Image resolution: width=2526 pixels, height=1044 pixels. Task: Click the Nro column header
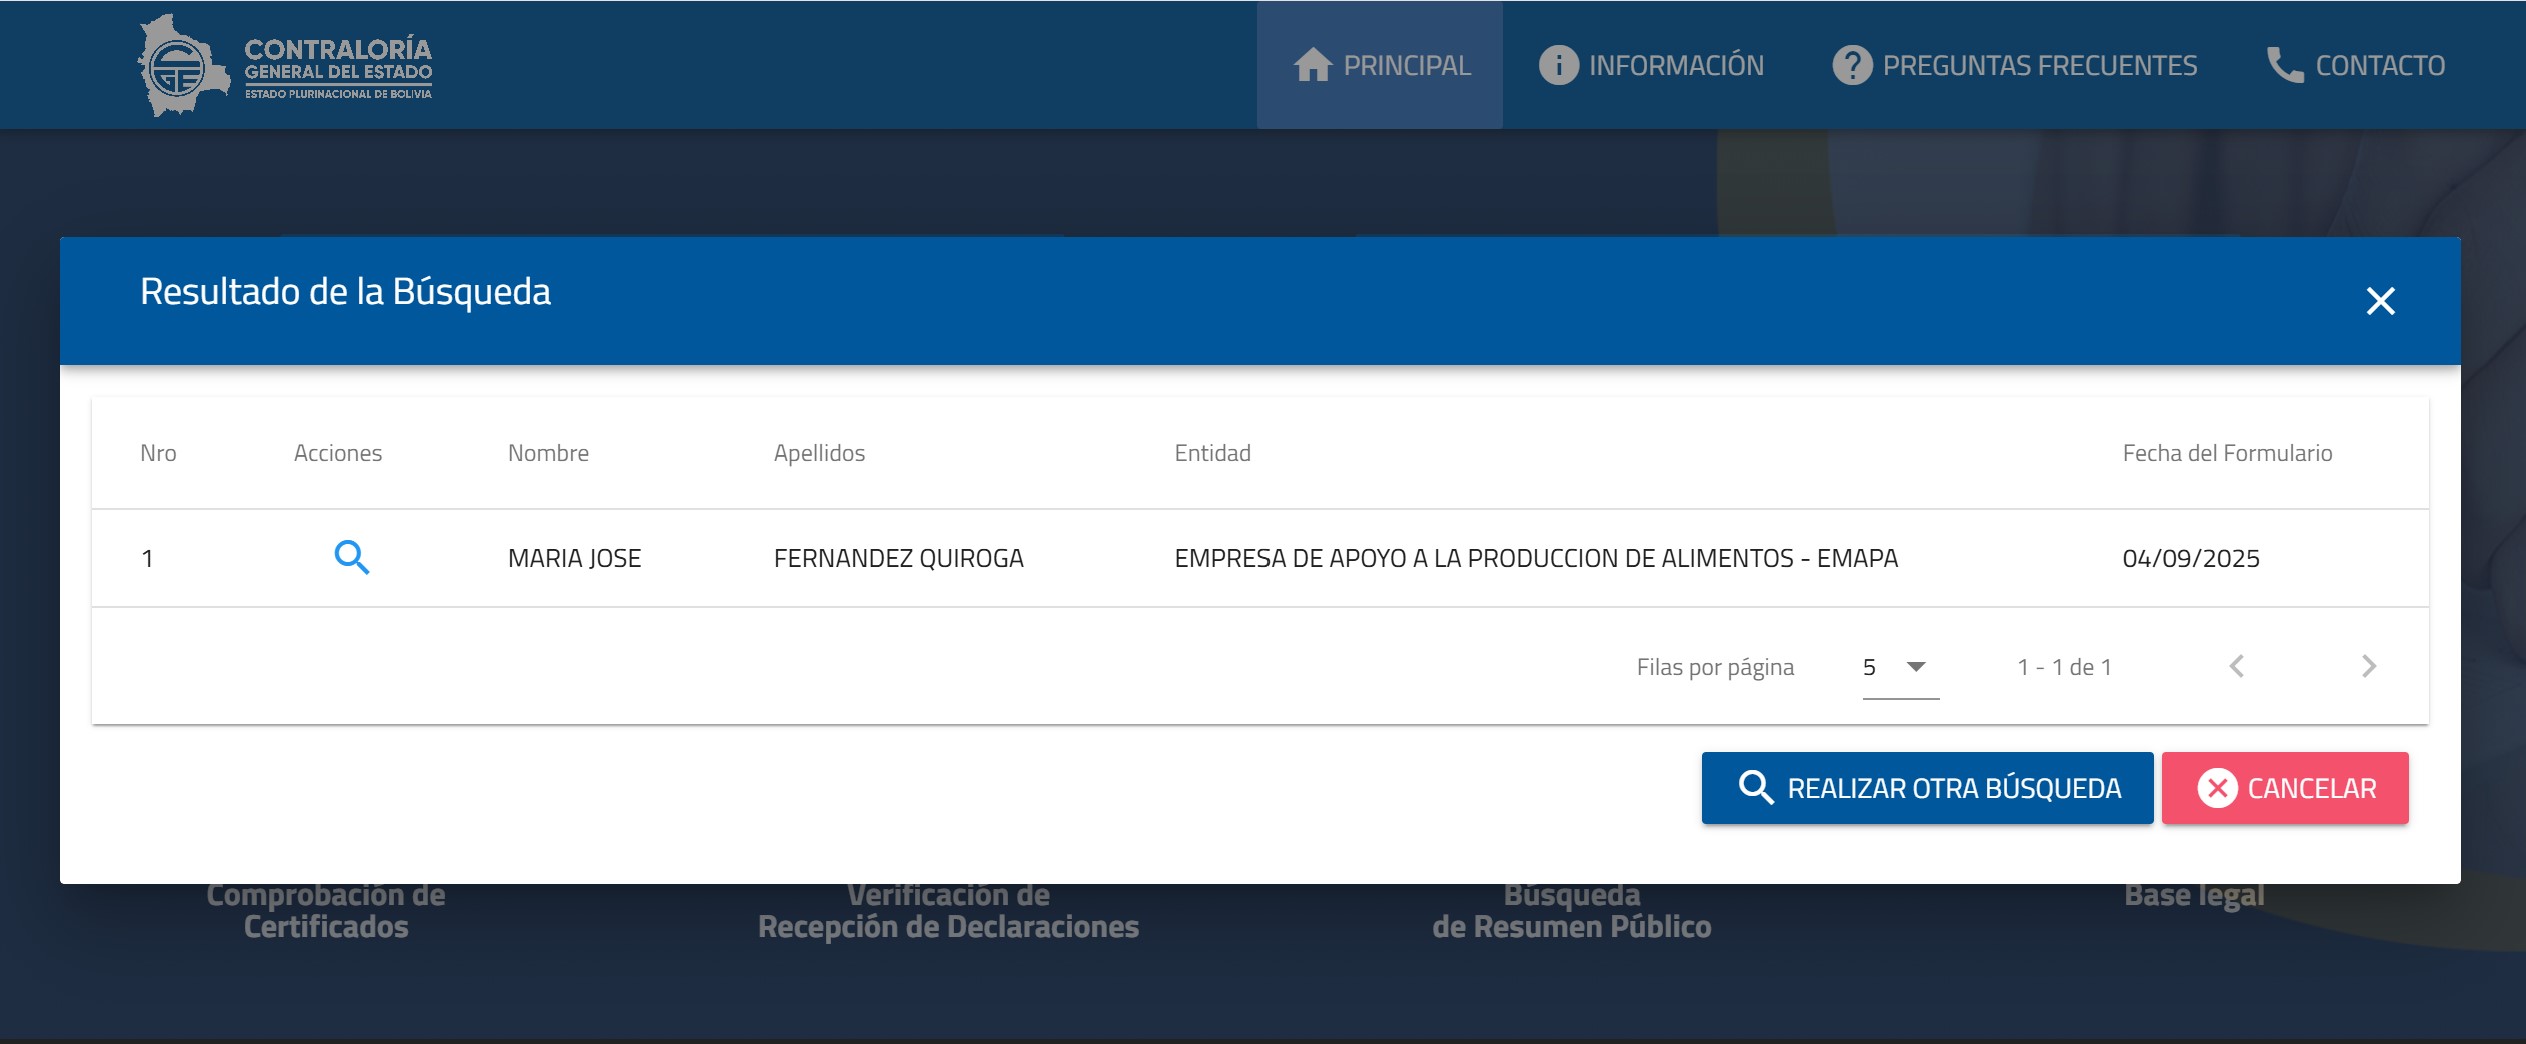(x=158, y=453)
